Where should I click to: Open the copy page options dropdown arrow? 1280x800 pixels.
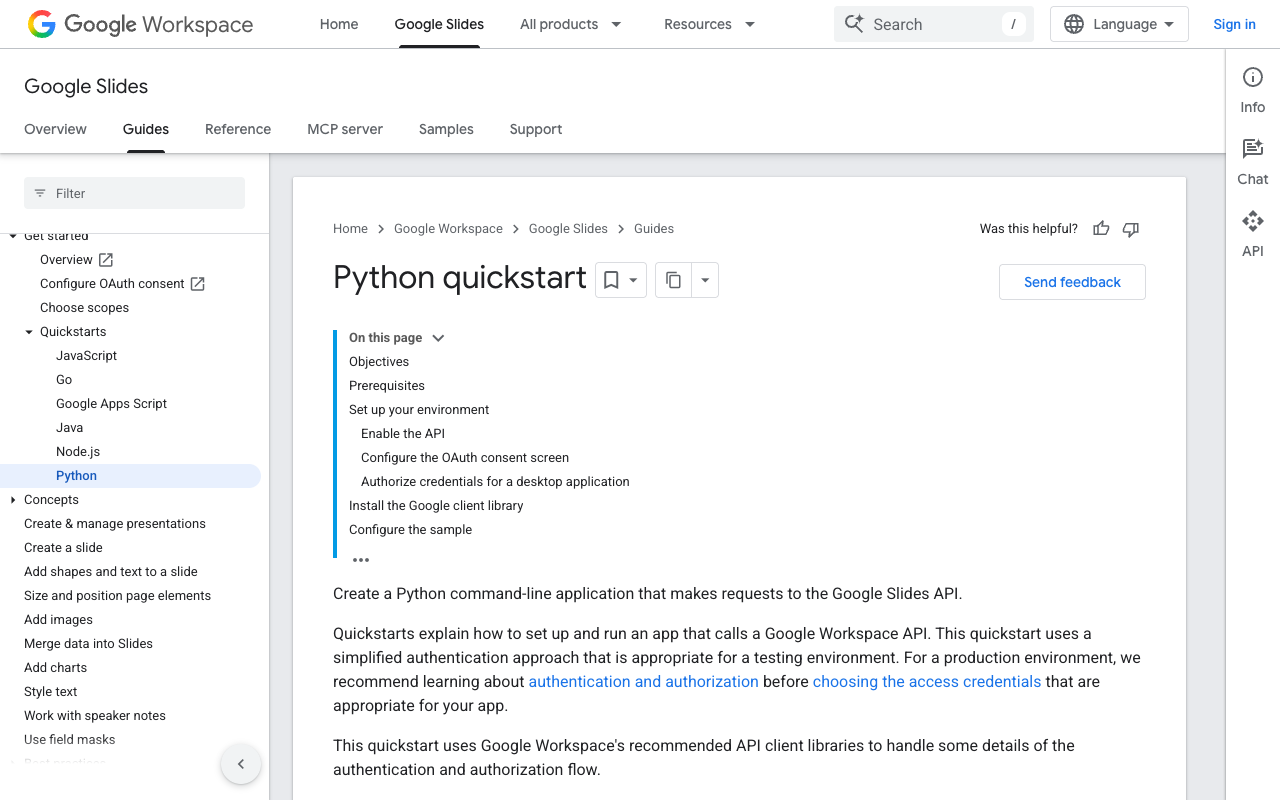tap(705, 280)
